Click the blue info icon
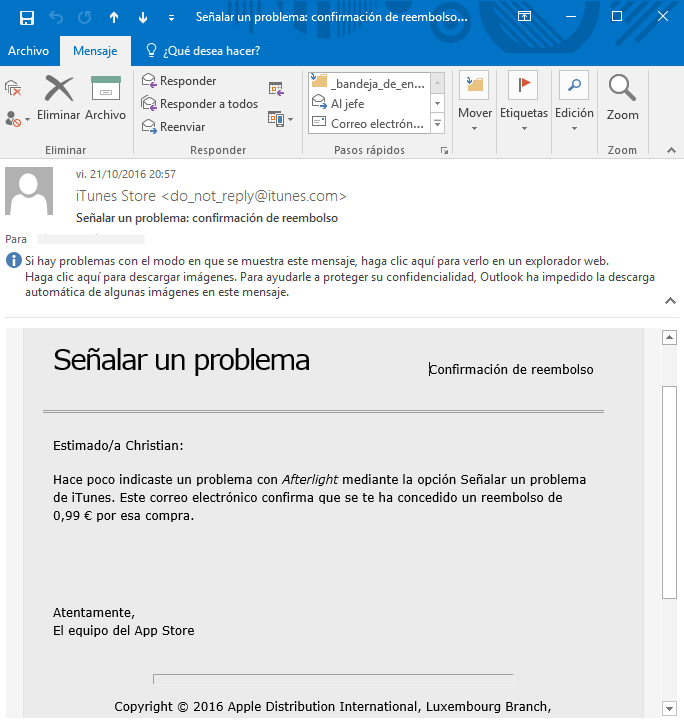Screen dimensions: 684x726 point(13,261)
